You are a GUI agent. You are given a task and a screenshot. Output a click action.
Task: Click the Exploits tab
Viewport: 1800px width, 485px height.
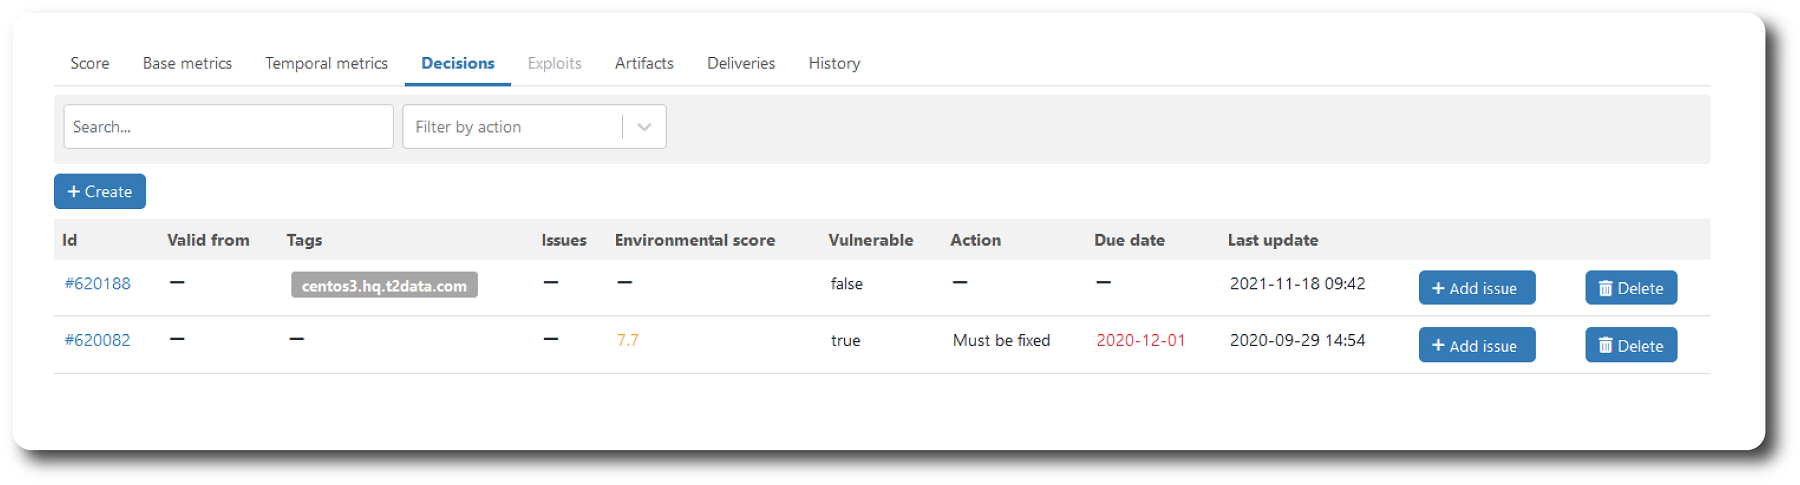554,63
